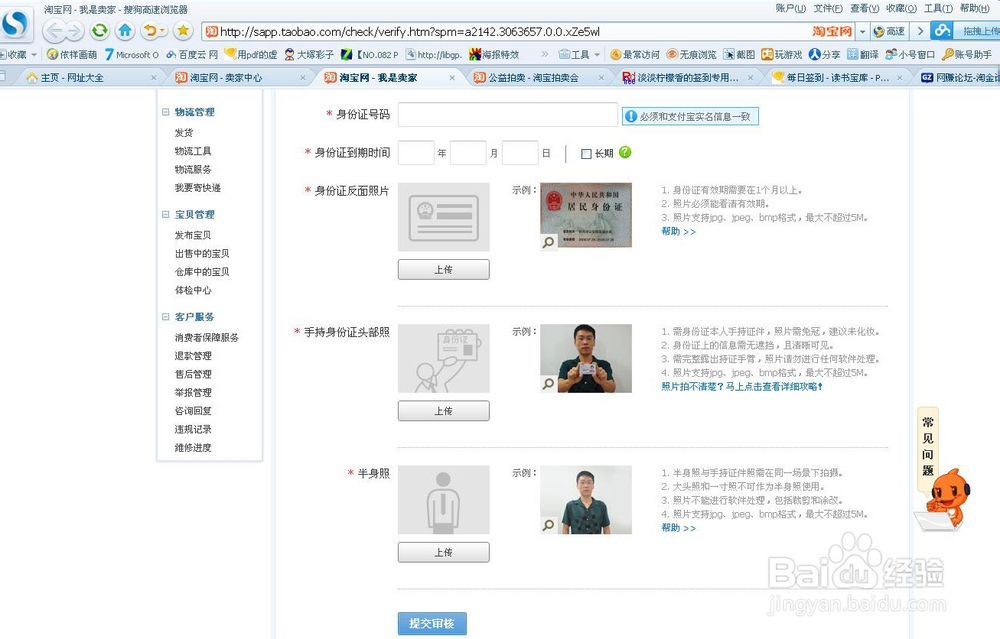Open a 小号窗口 window
The width and height of the screenshot is (1000, 639).
(910, 55)
